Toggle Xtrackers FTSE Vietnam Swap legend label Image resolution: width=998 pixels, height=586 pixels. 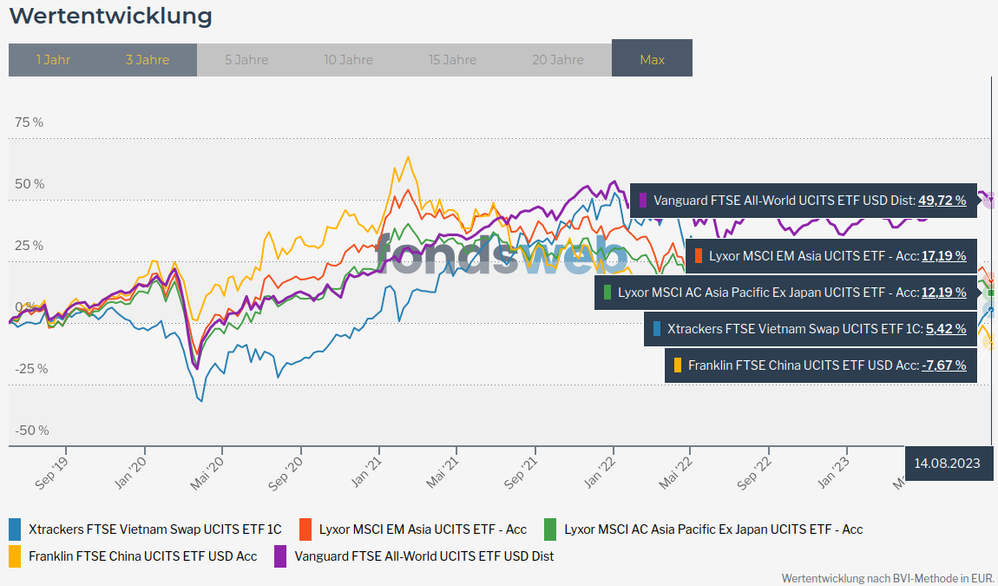(x=155, y=529)
